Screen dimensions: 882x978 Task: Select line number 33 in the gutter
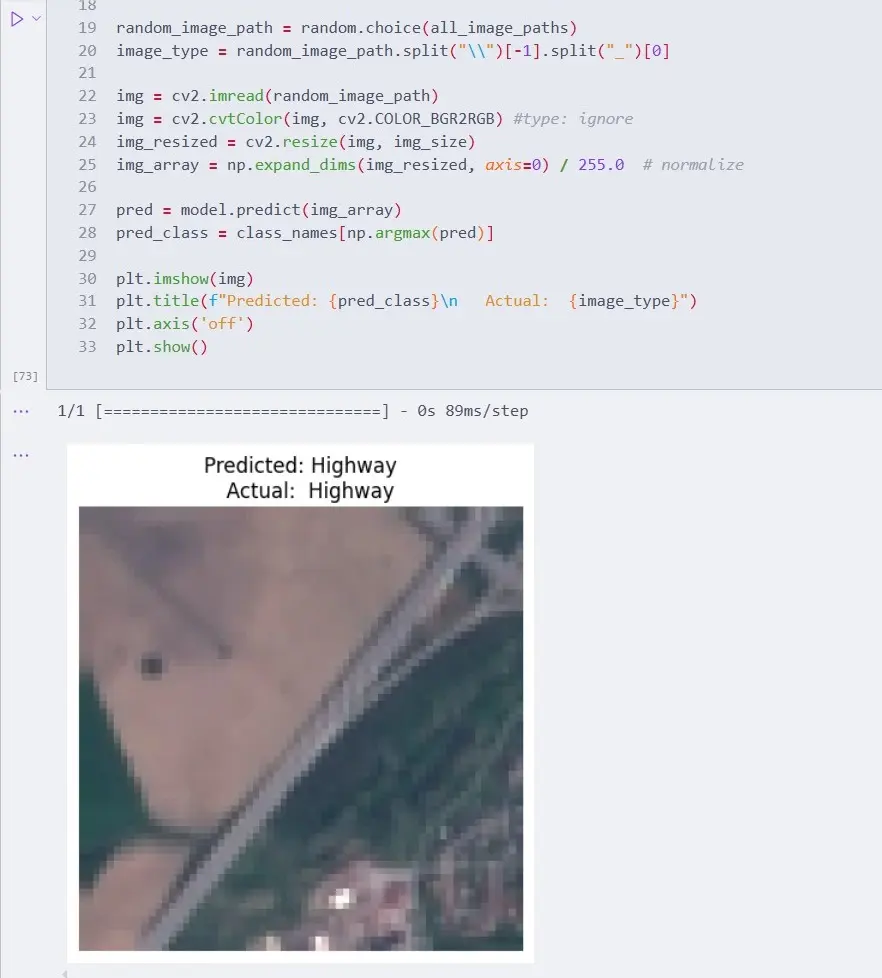87,346
